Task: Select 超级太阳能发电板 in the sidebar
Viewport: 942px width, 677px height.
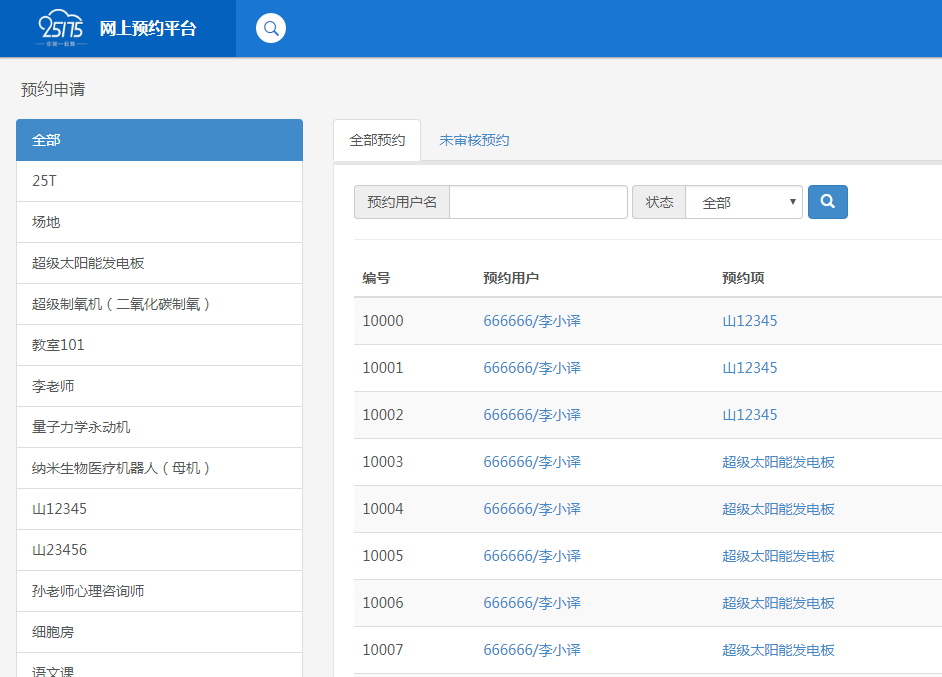Action: (x=159, y=263)
